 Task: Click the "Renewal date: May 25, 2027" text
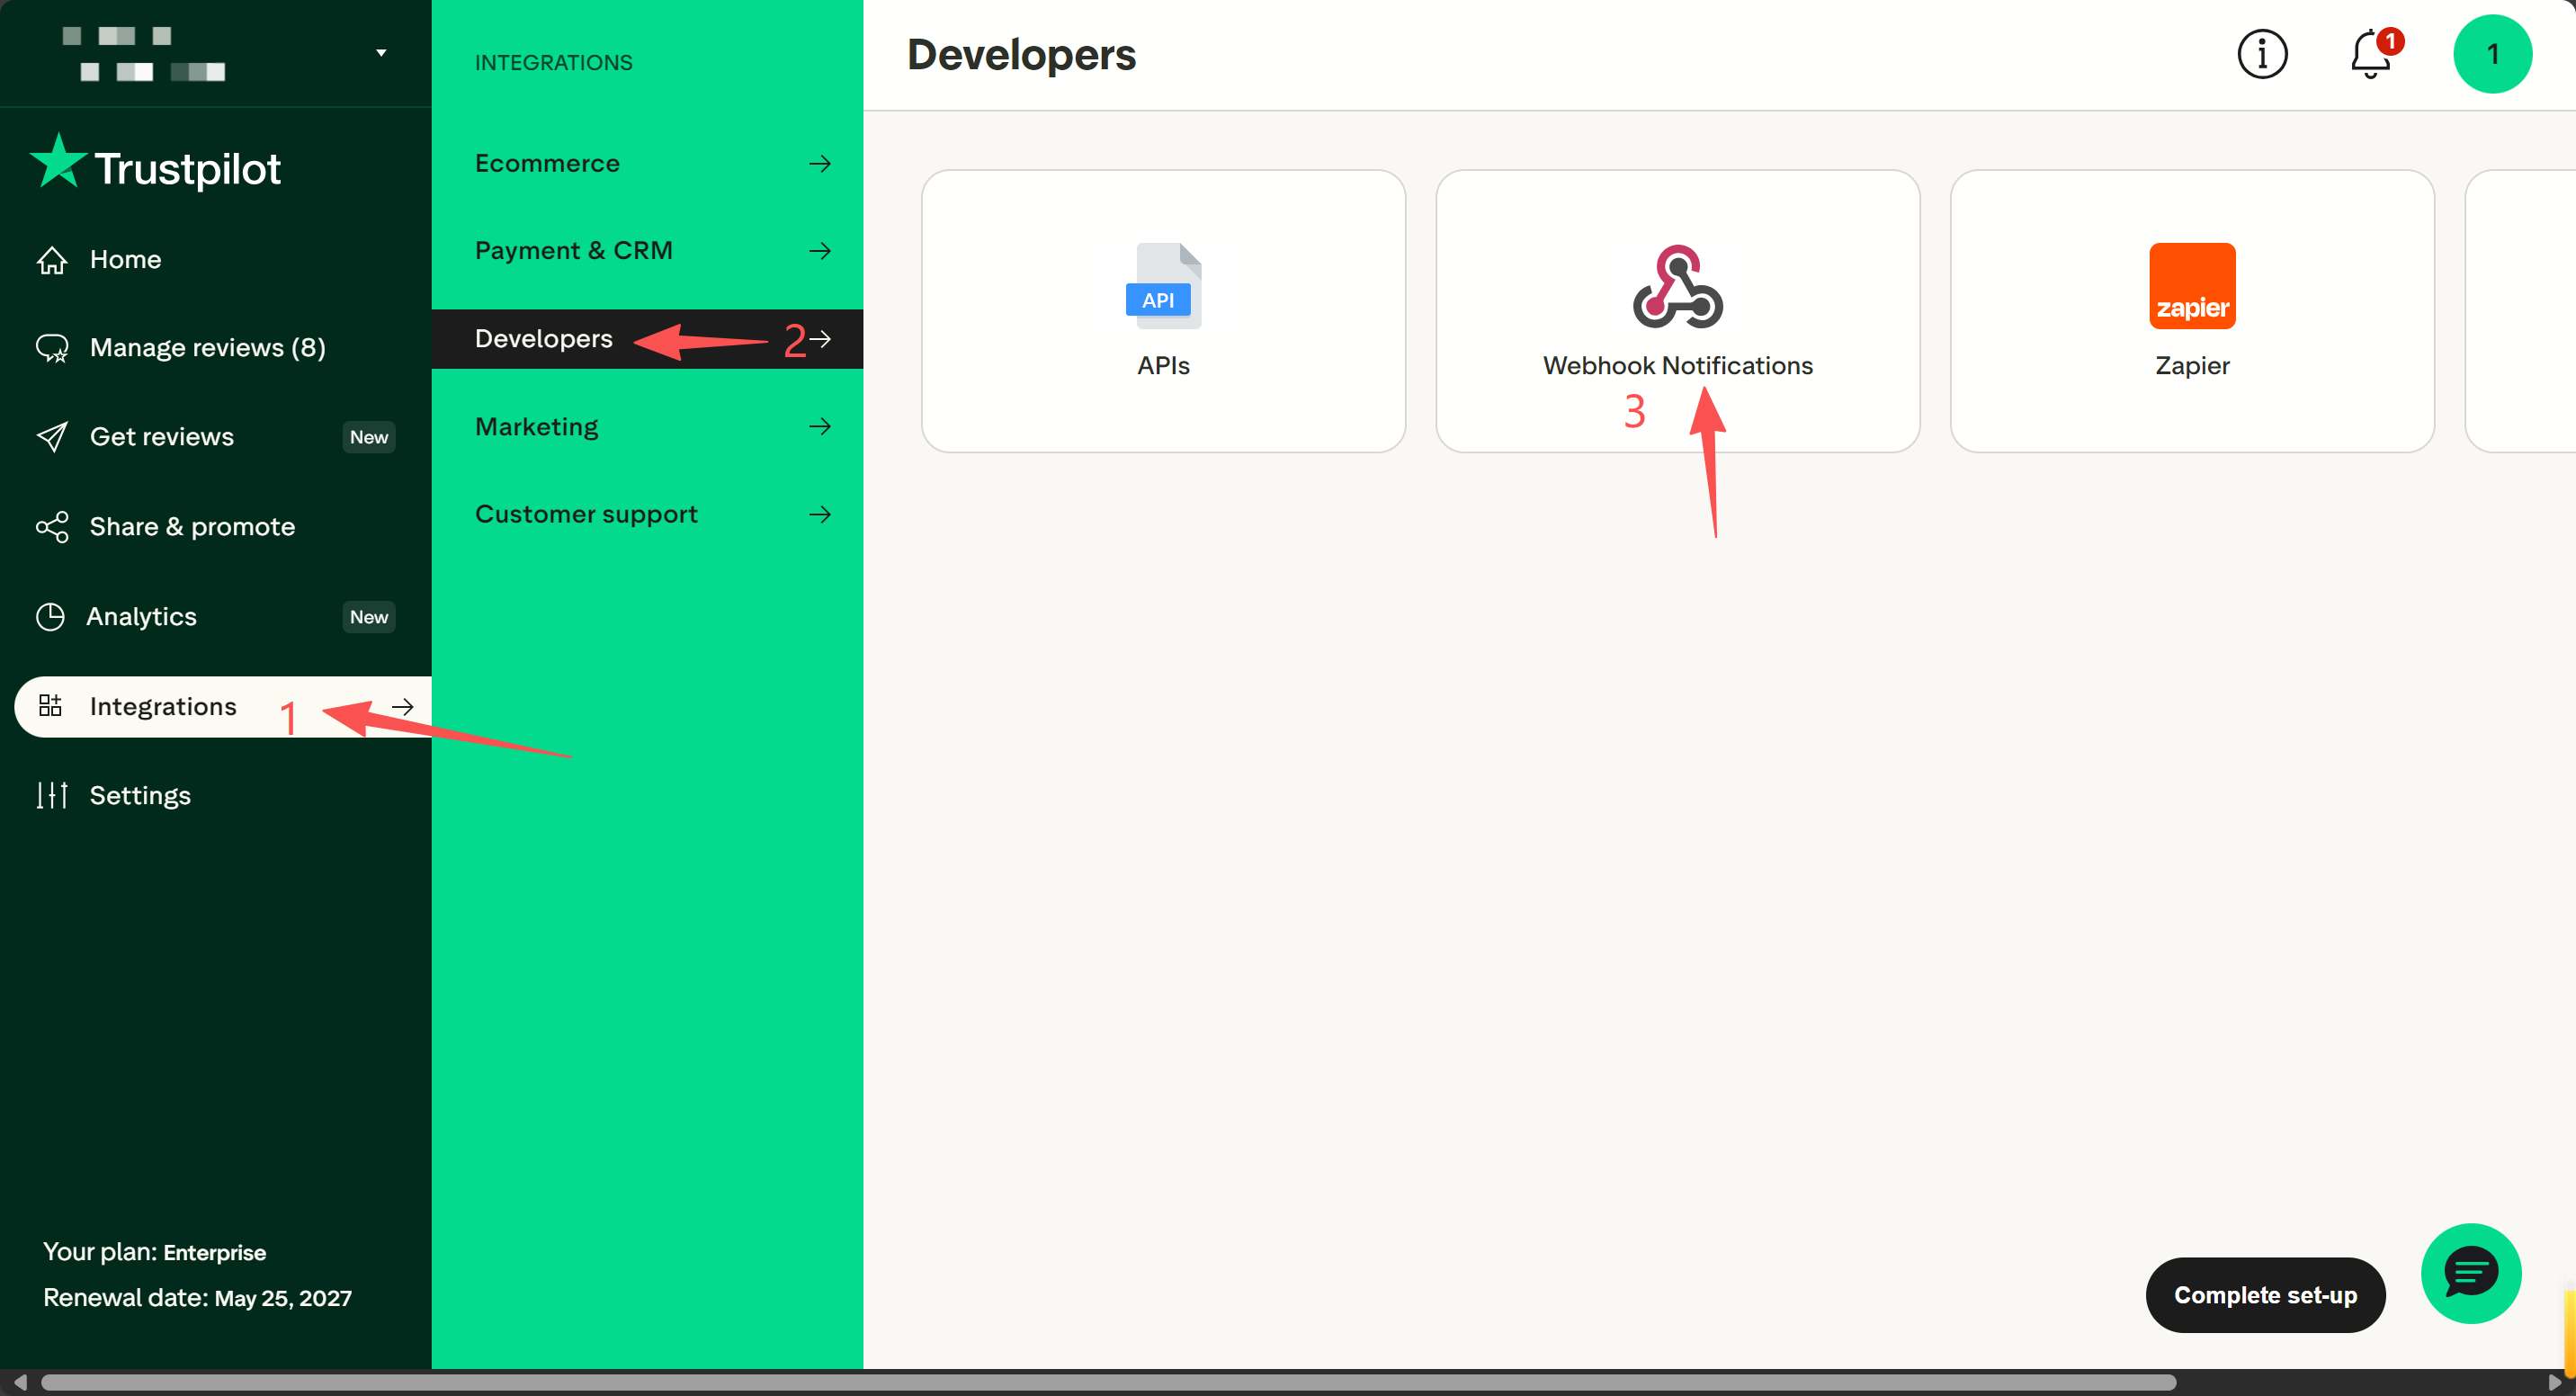[x=197, y=1298]
